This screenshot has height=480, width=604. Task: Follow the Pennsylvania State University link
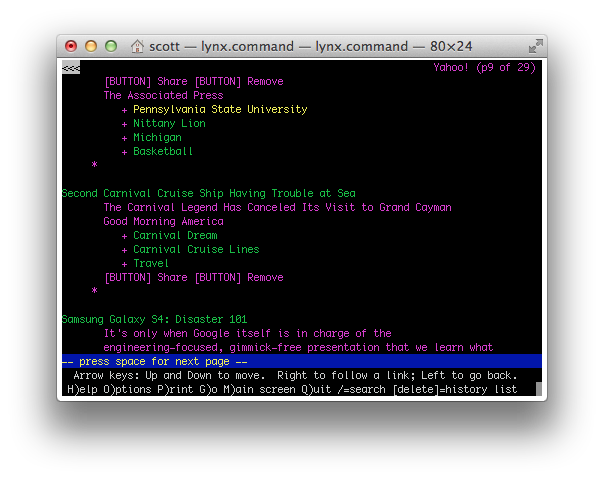click(220, 109)
